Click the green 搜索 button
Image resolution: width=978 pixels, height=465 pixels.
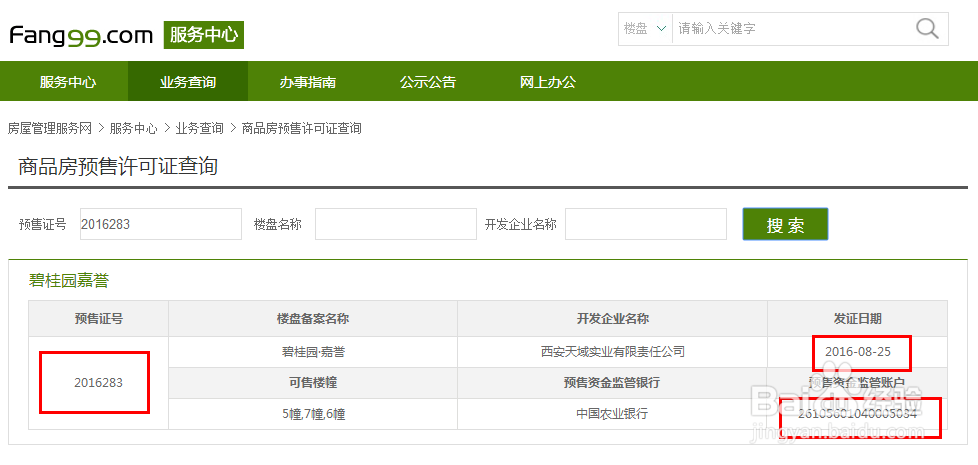(785, 224)
